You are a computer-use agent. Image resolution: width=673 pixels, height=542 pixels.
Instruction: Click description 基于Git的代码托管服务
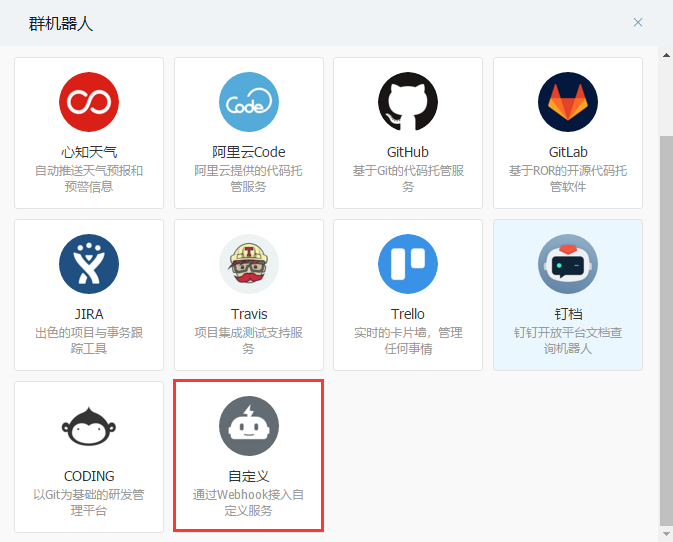pyautogui.click(x=408, y=179)
